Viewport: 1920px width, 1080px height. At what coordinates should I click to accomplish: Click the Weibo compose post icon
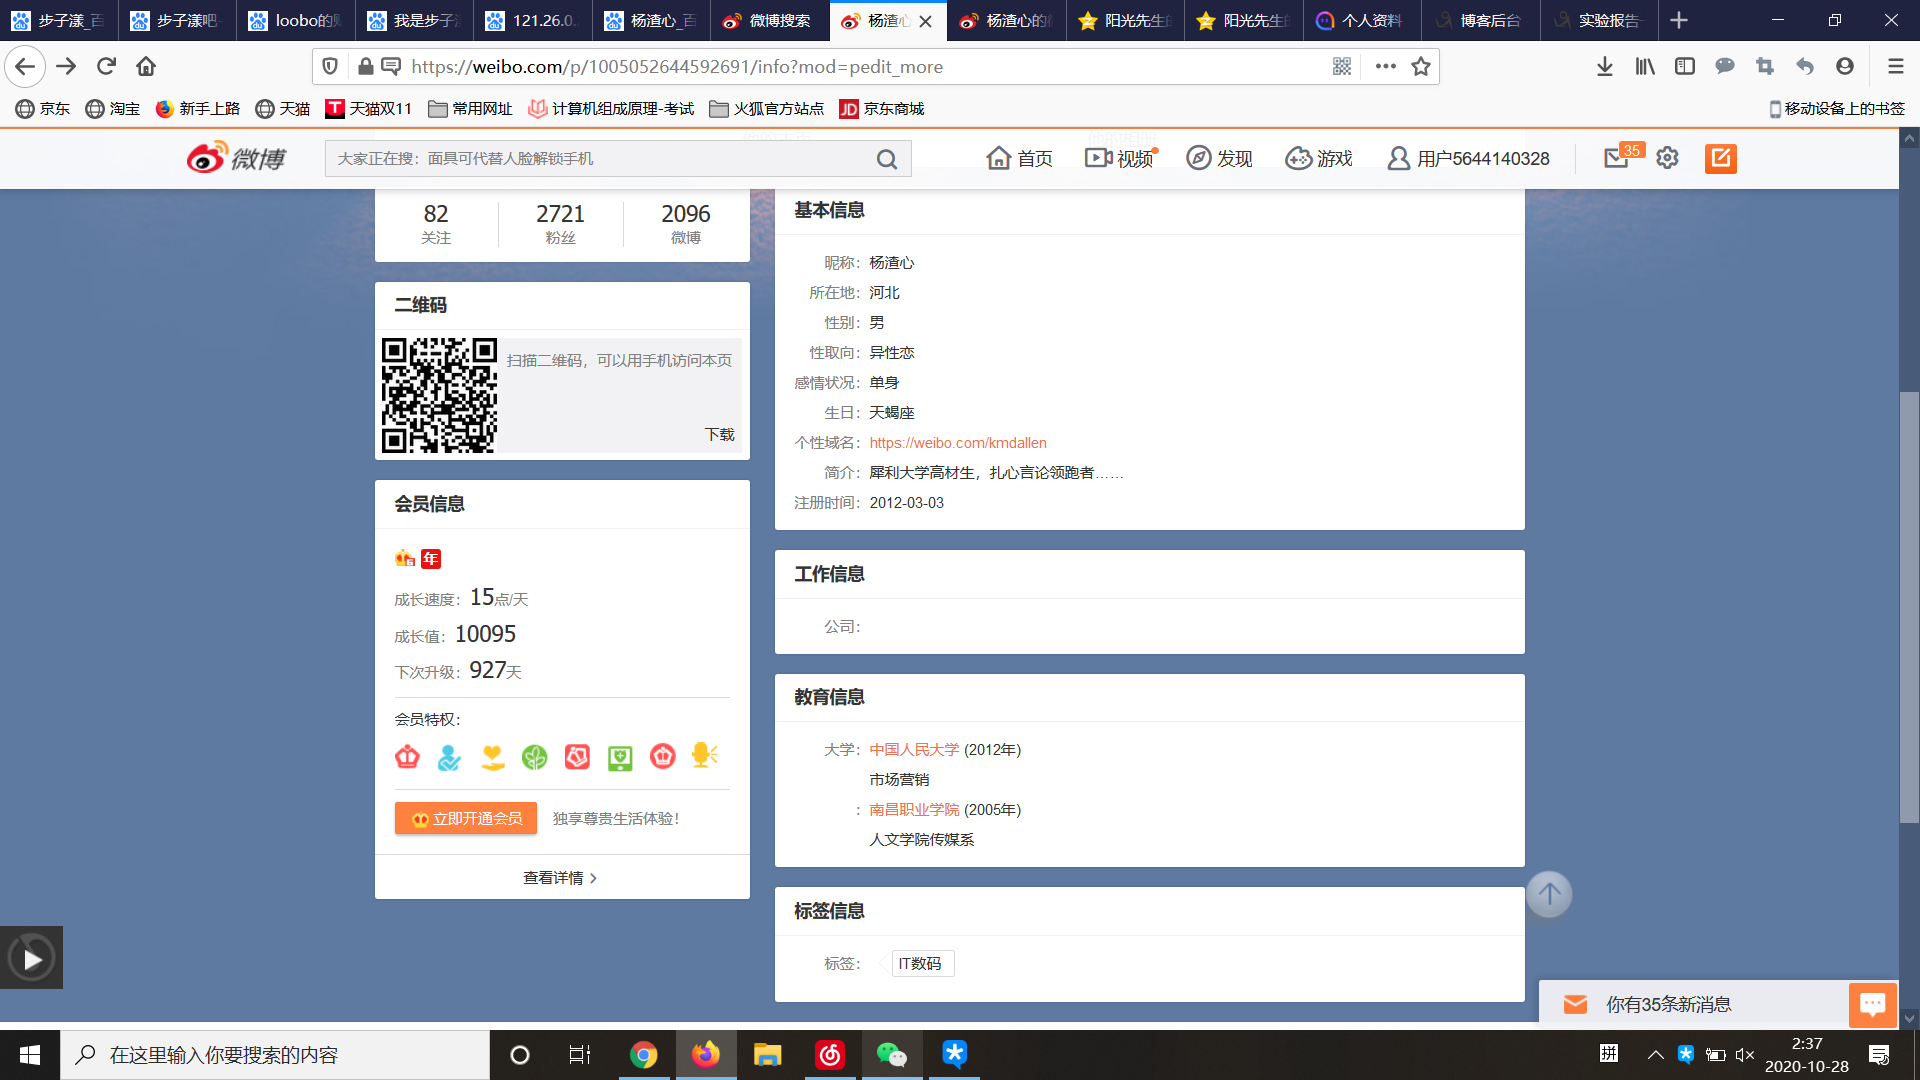1720,158
